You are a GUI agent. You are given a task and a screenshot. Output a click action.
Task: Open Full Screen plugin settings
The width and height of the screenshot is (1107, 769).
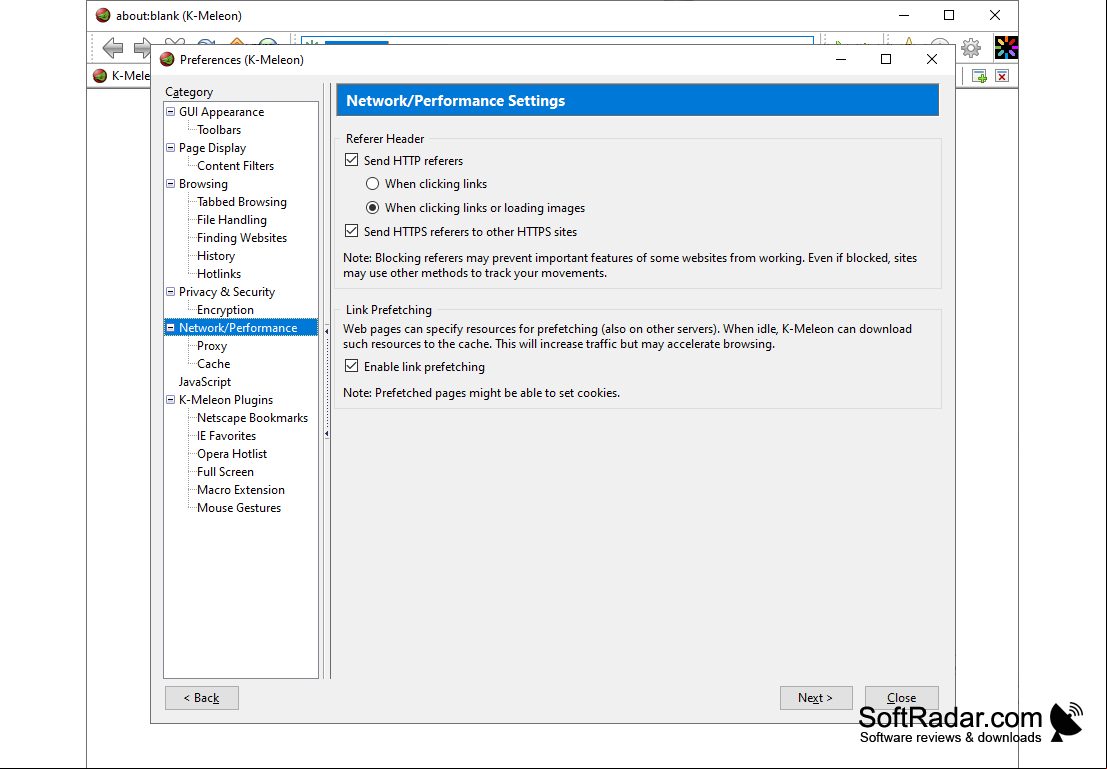pos(225,472)
